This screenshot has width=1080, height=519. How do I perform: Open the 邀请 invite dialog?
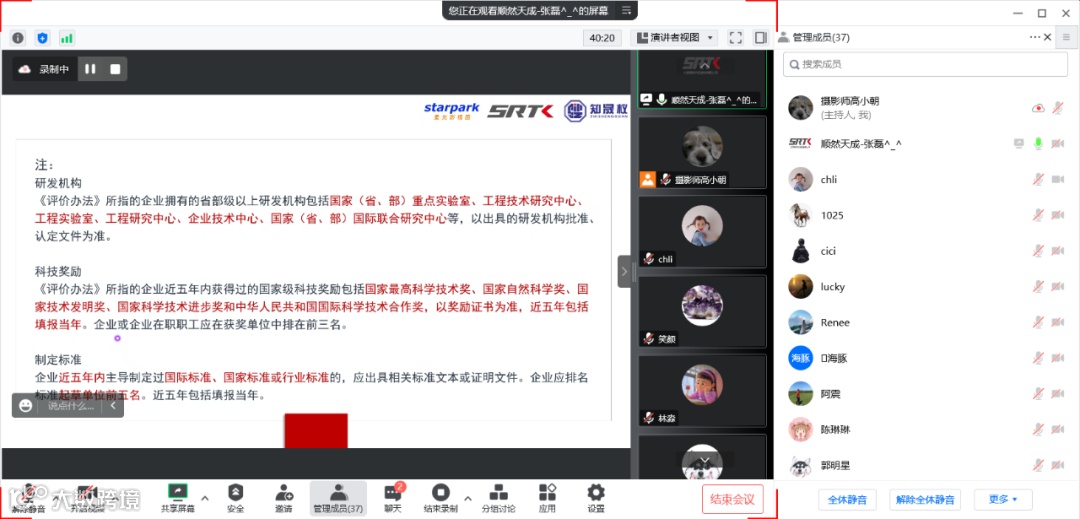coord(283,498)
